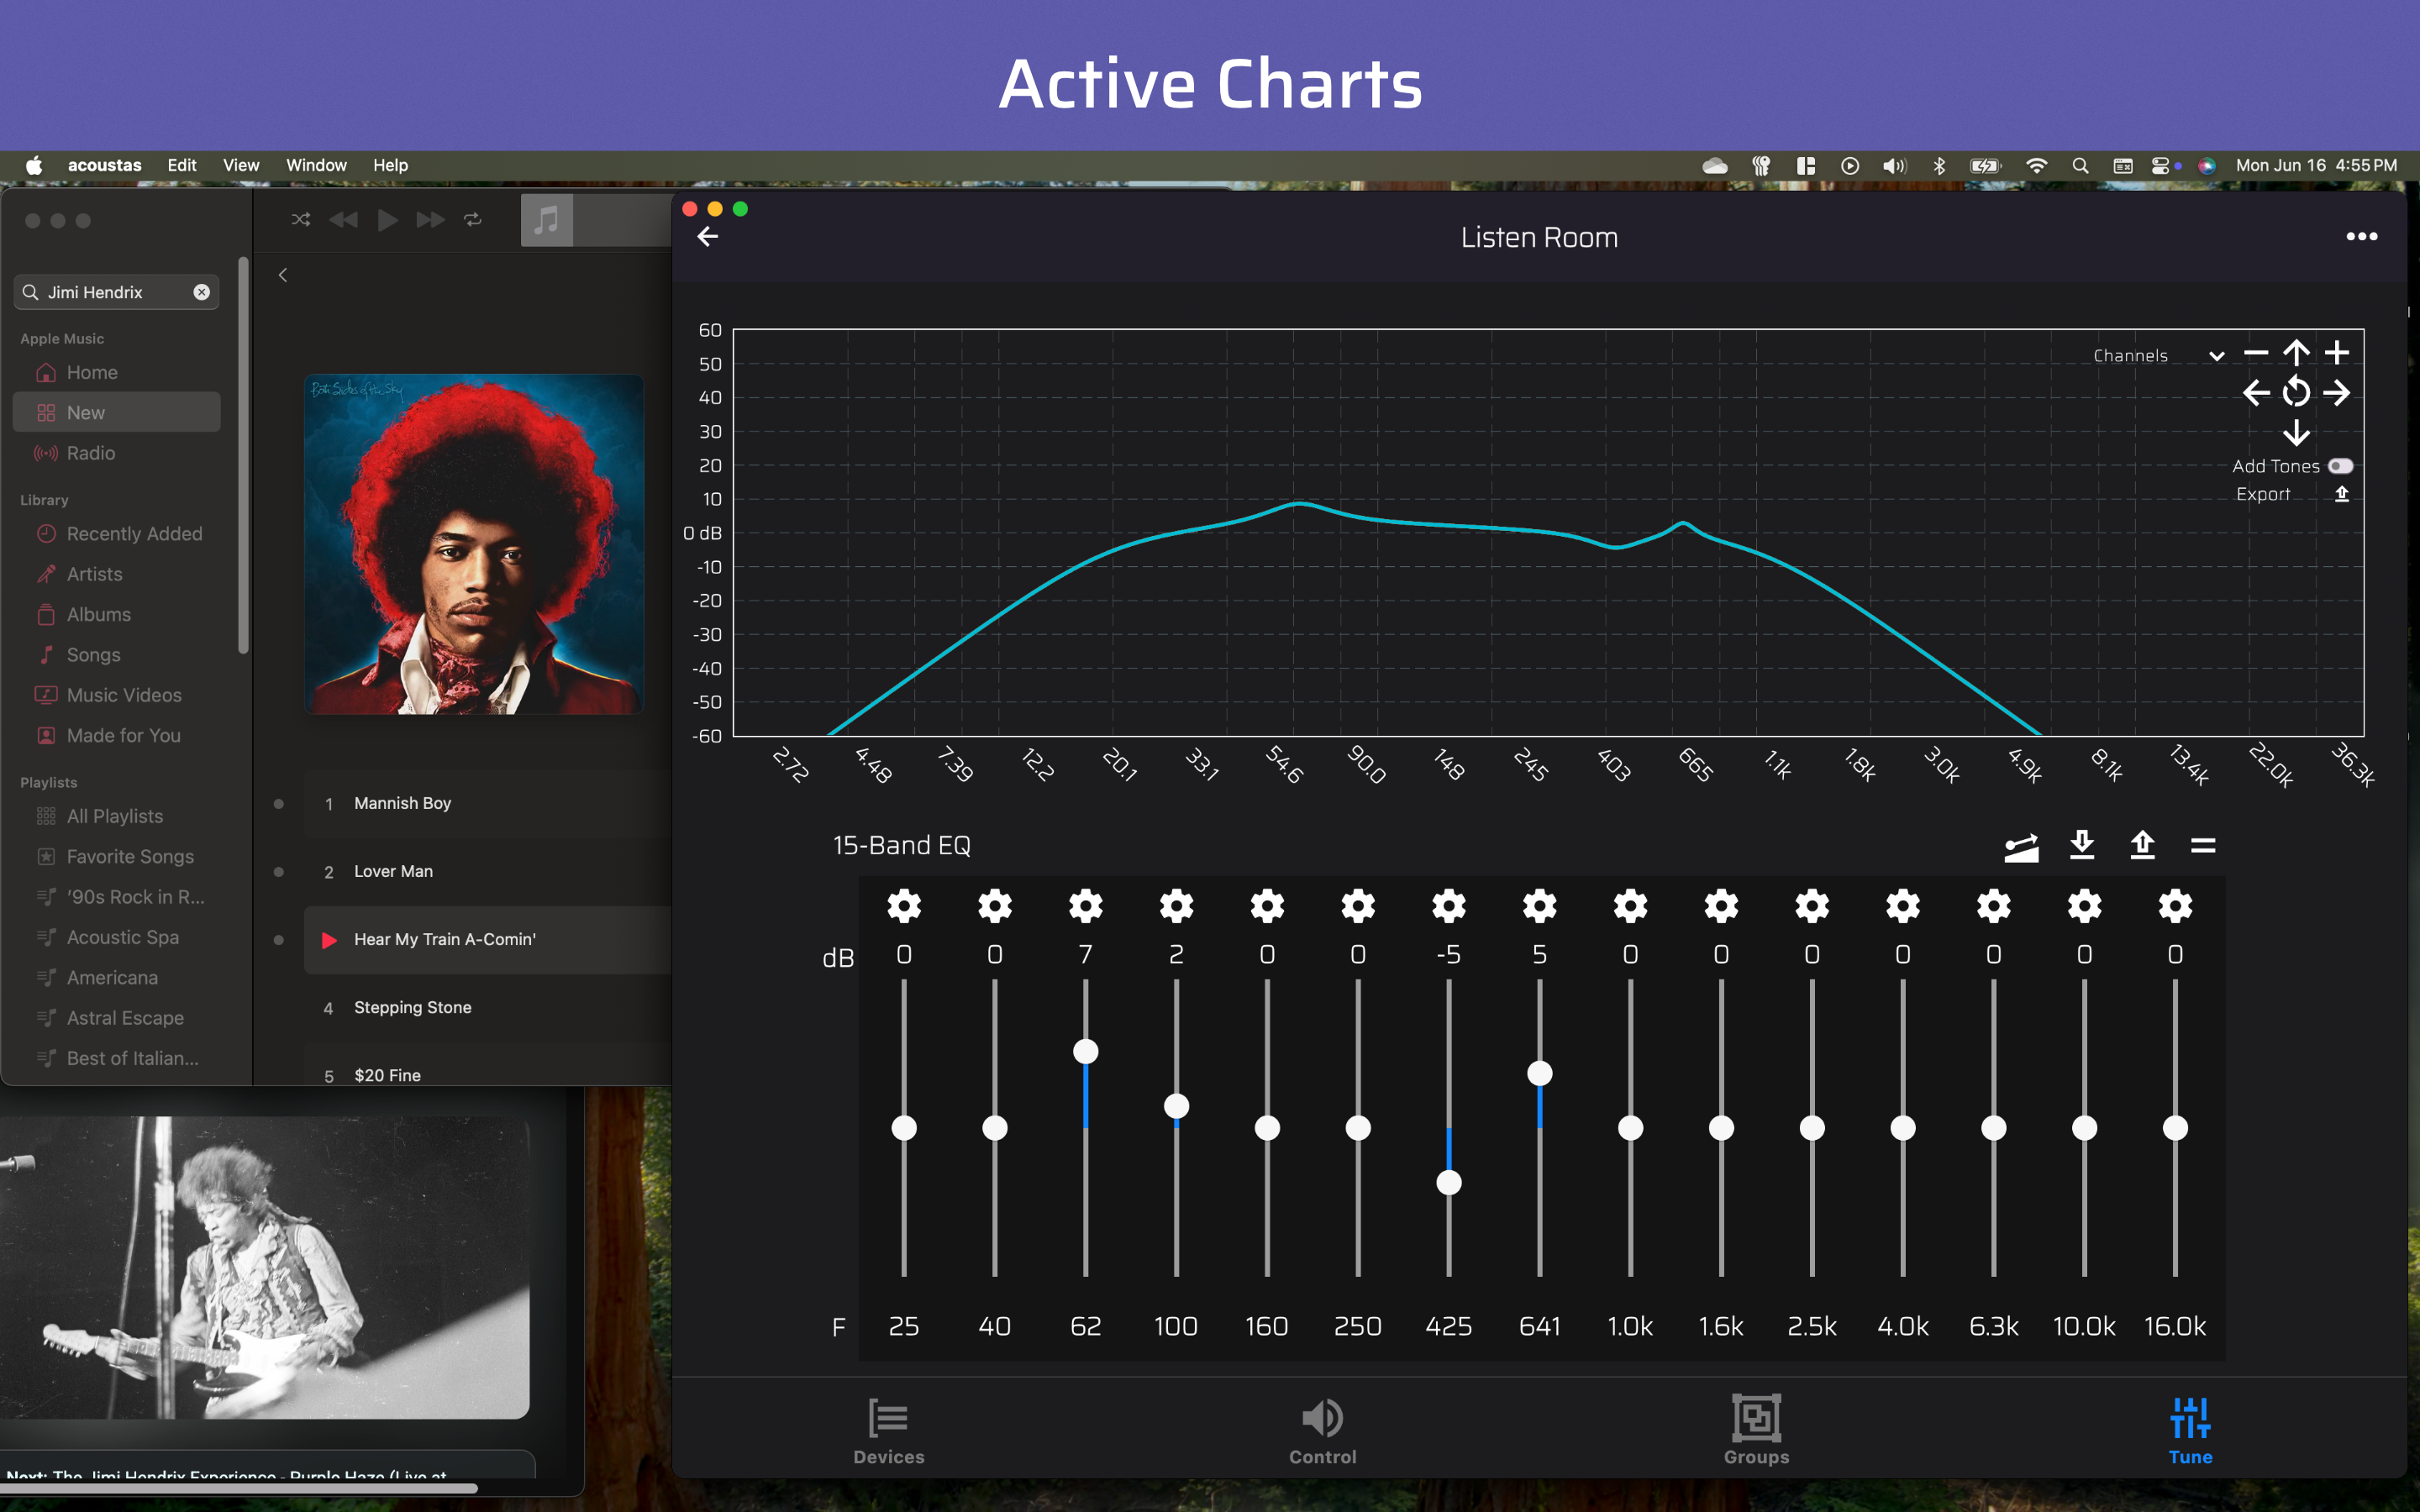This screenshot has height=1512, width=2420.
Task: Collapse music view with the left chevron
Action: (283, 275)
